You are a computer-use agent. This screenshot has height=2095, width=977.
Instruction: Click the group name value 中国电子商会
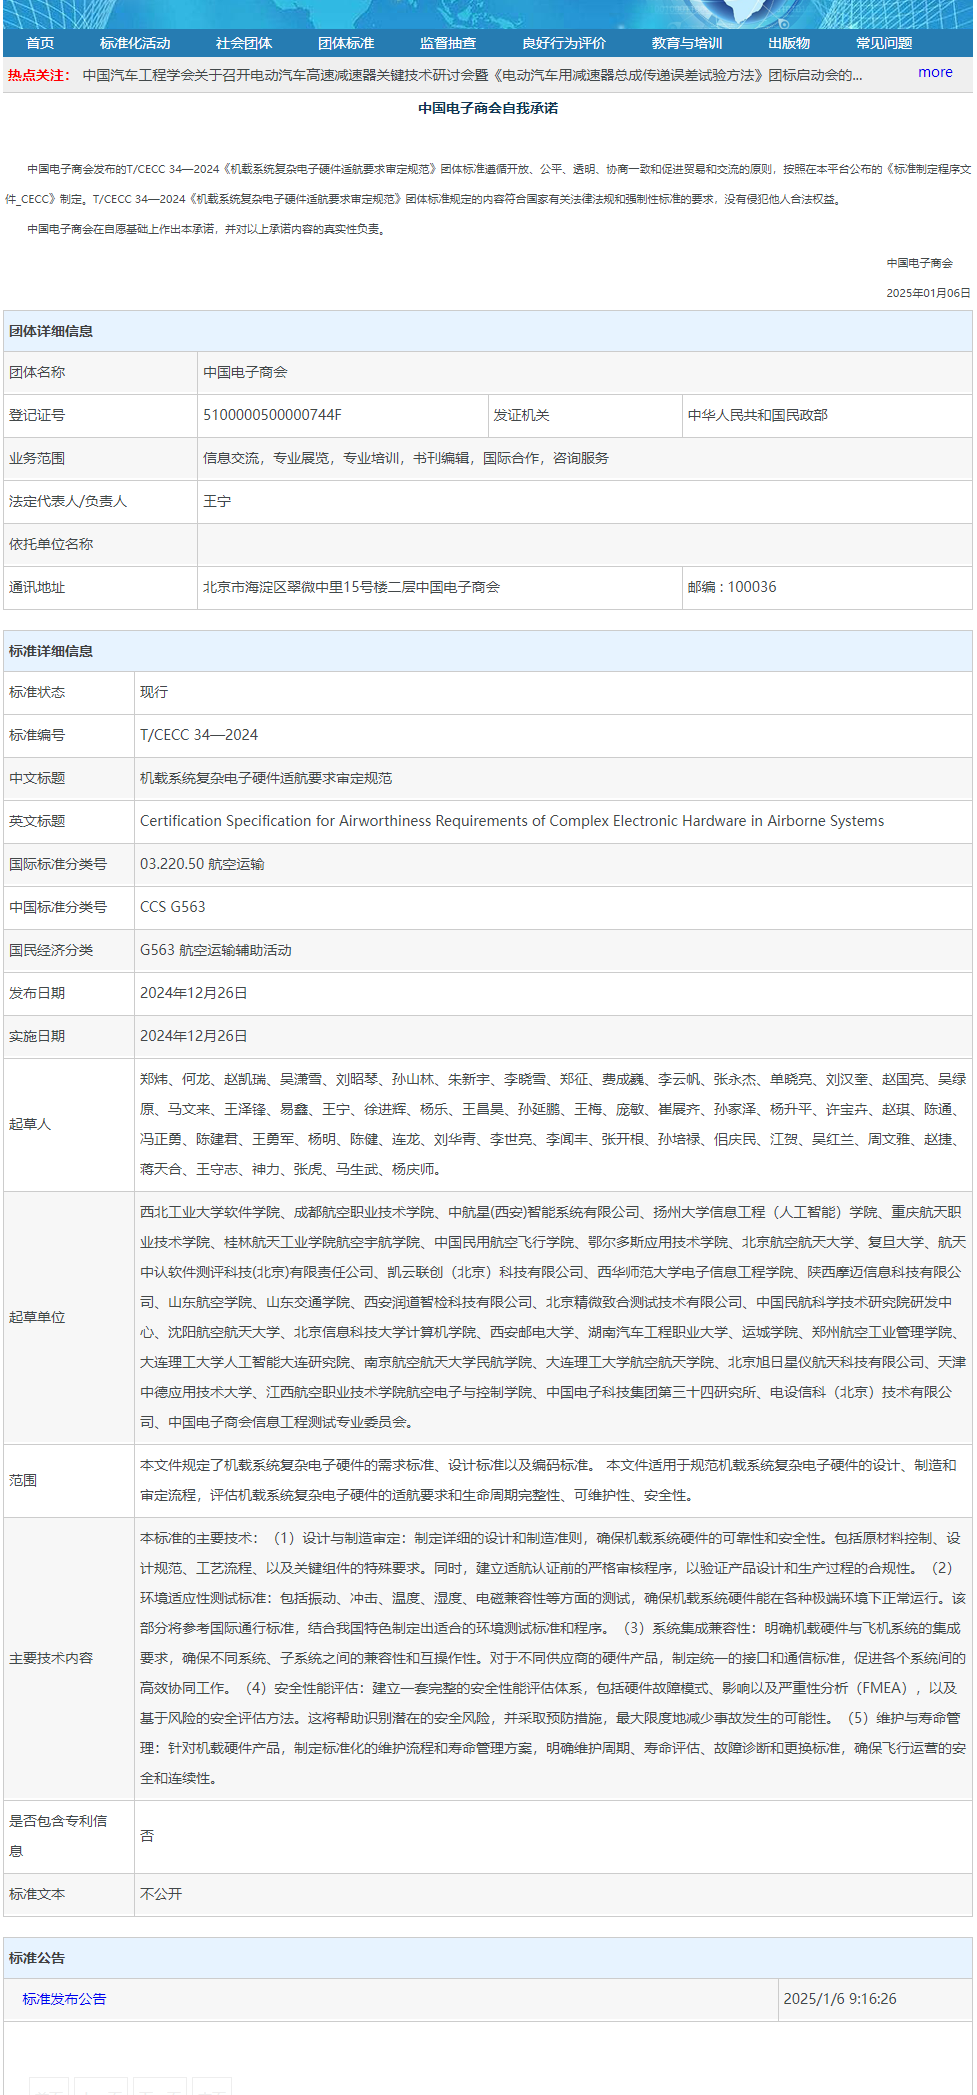pos(245,372)
